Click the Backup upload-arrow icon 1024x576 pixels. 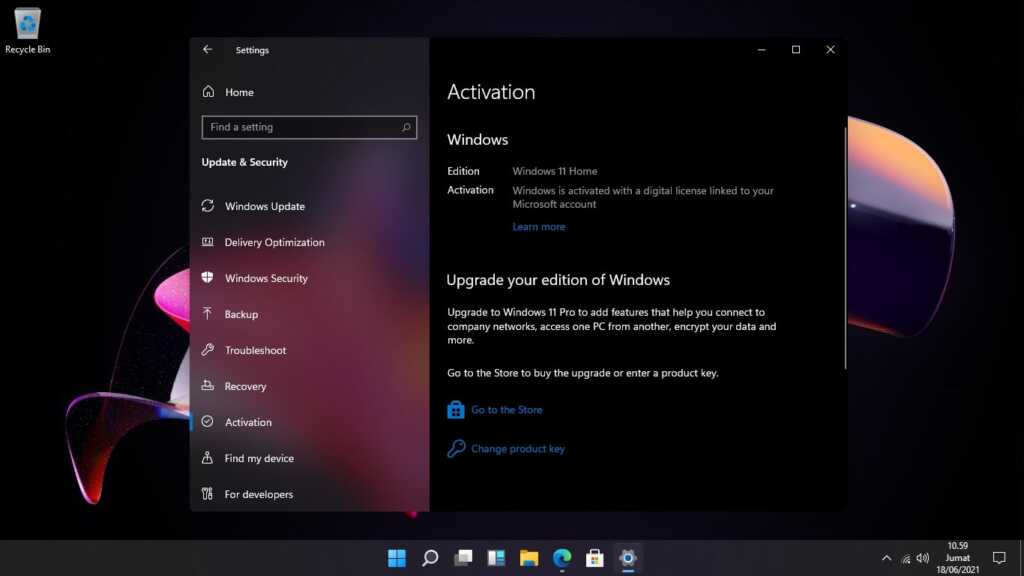[208, 313]
